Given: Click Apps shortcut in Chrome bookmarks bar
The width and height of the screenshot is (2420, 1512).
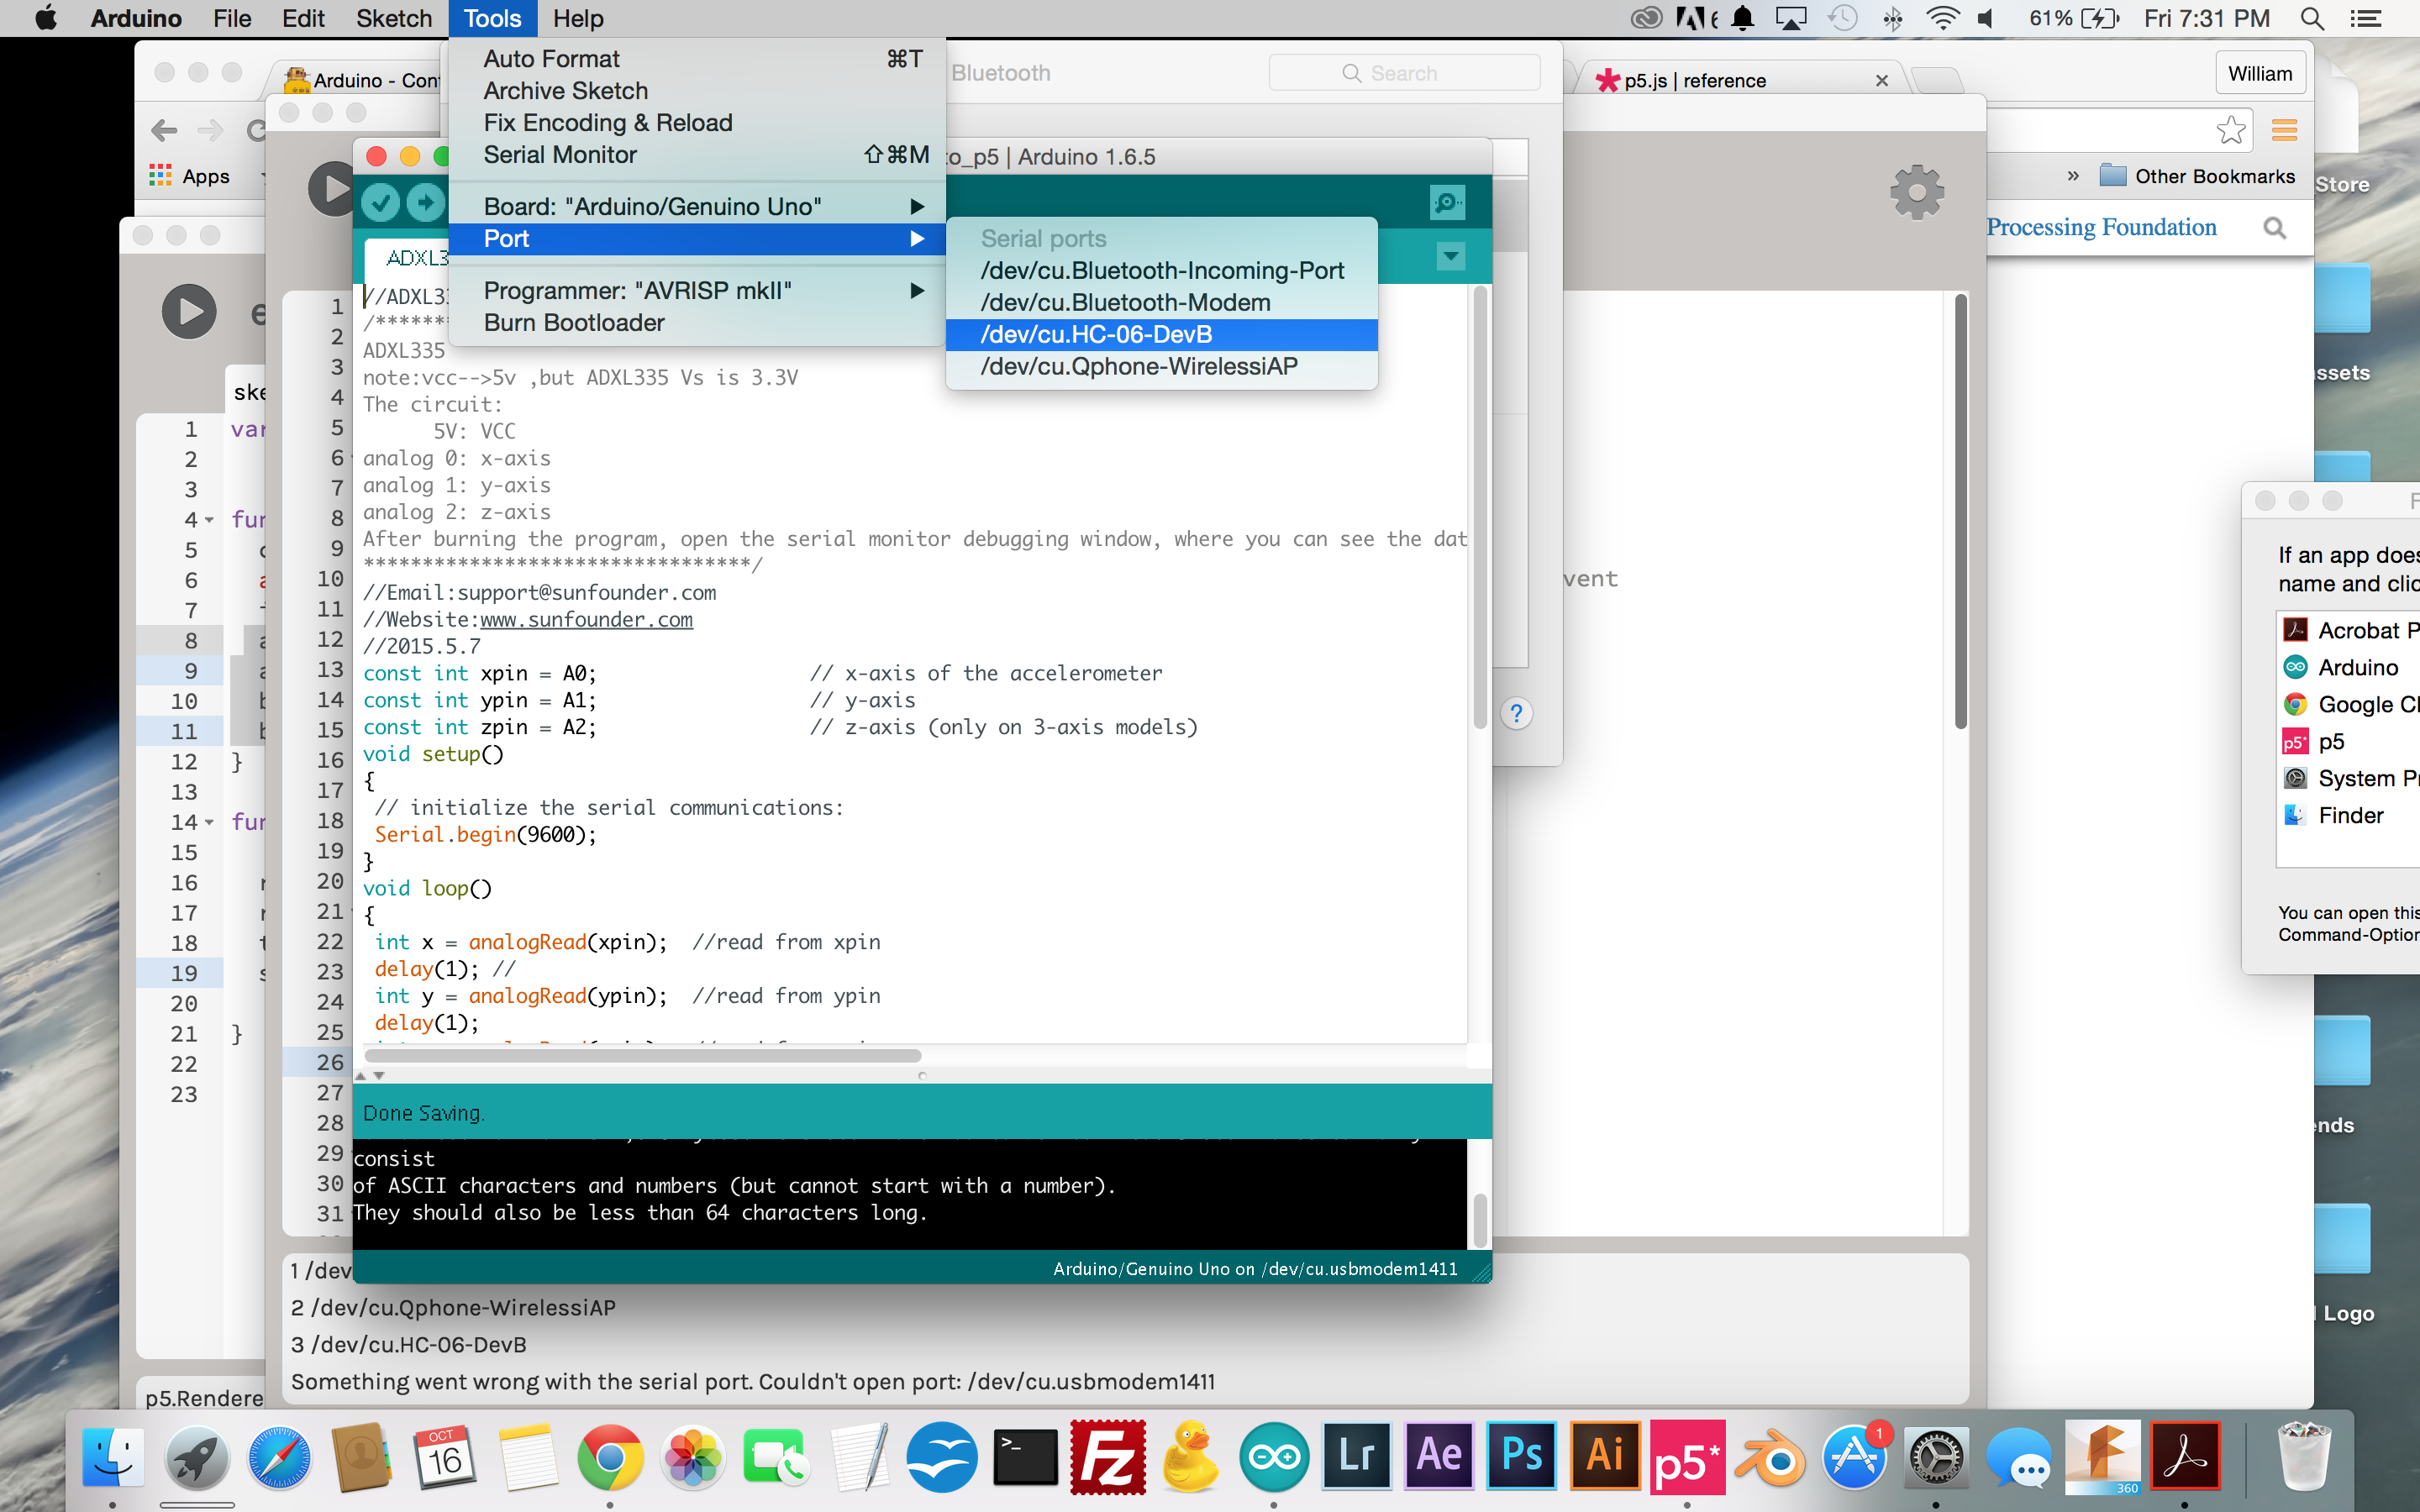Looking at the screenshot, I should [x=190, y=176].
